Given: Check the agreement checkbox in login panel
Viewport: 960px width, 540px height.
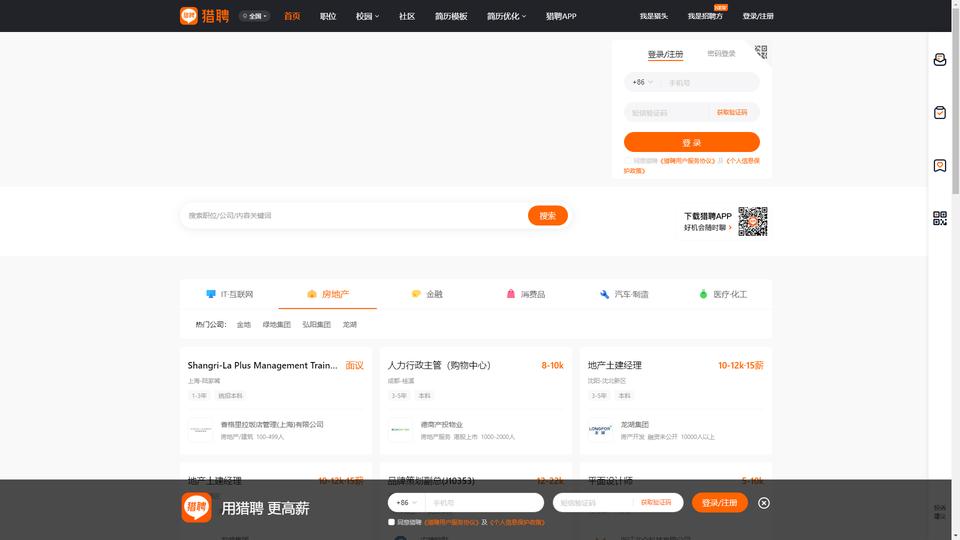Looking at the screenshot, I should coord(628,161).
